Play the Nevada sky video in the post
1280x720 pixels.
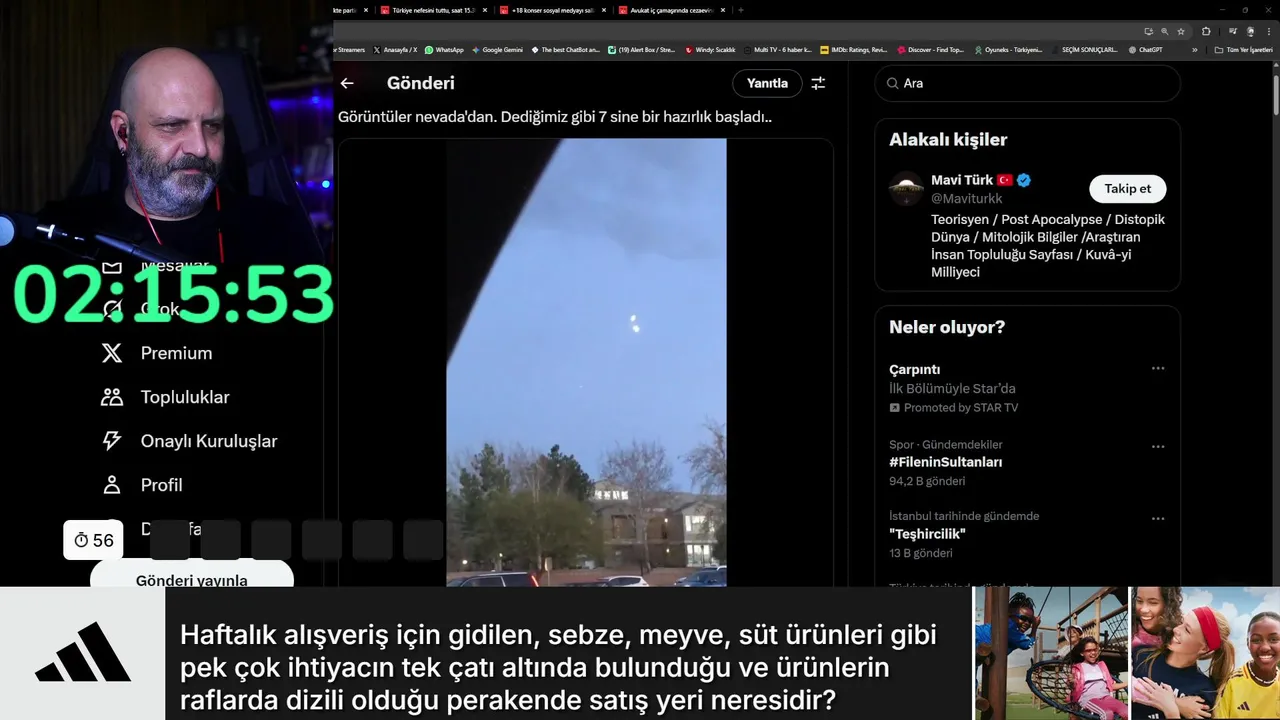coord(586,362)
